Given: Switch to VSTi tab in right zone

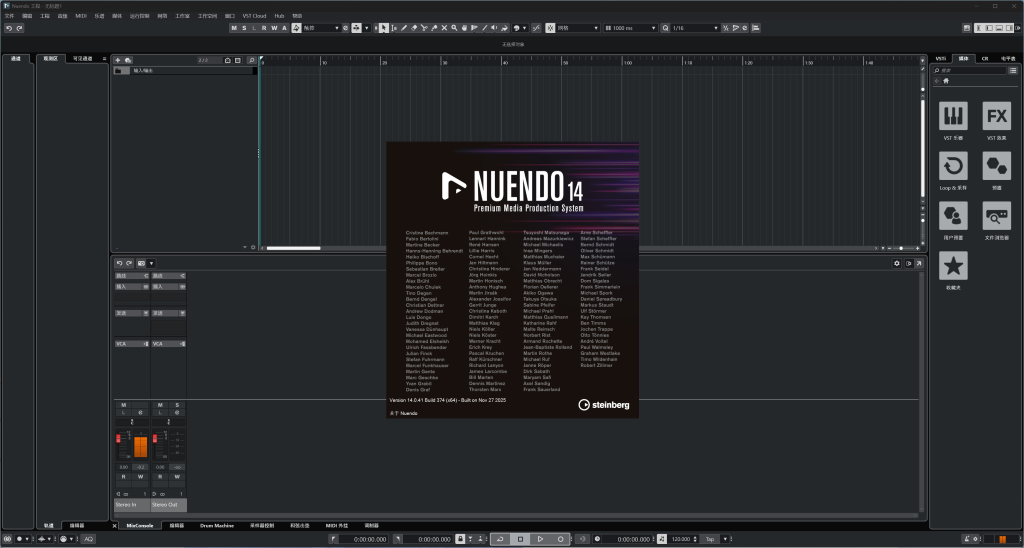Looking at the screenshot, I should tap(940, 58).
